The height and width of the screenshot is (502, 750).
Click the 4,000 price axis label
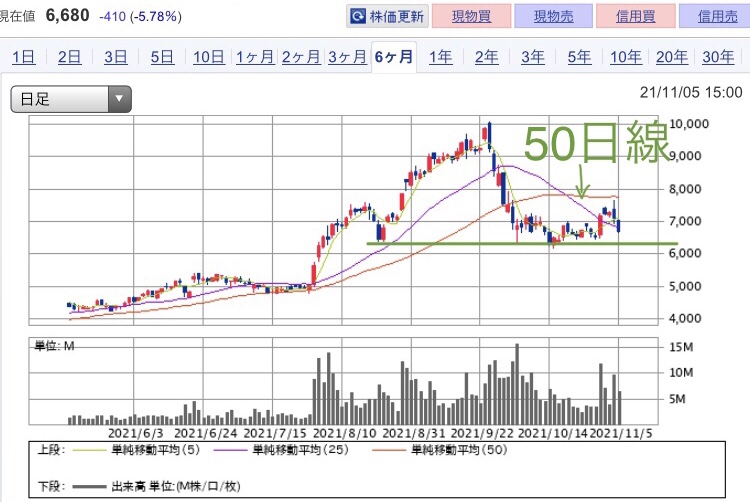pyautogui.click(x=685, y=318)
